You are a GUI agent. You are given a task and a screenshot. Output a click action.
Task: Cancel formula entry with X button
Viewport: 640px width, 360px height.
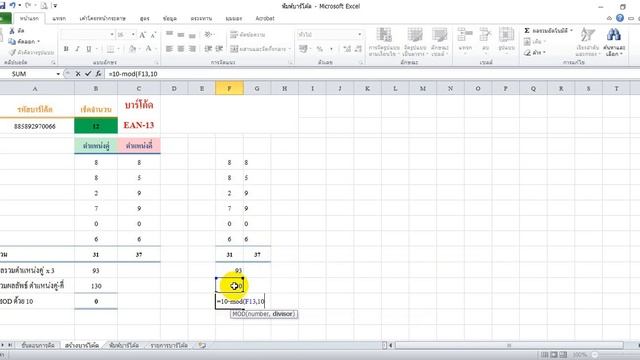pos(78,74)
